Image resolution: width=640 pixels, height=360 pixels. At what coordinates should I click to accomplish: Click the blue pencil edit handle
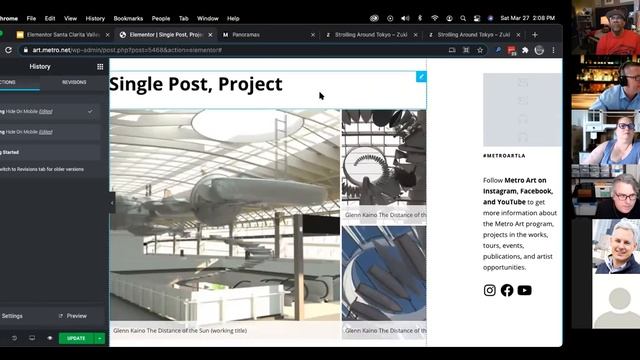[x=421, y=76]
